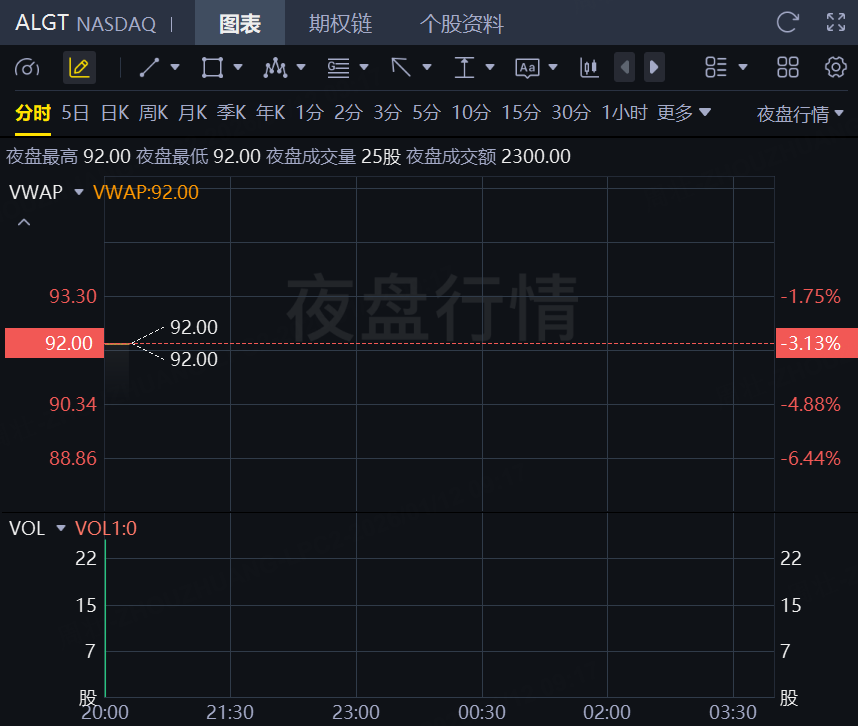
Task: Toggle the drawing pencil tool
Action: [x=79, y=68]
